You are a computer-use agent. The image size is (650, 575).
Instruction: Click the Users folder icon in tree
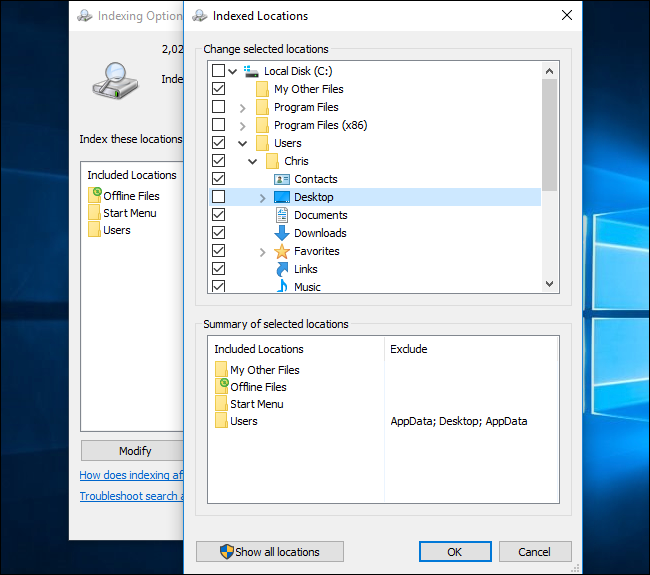point(262,143)
